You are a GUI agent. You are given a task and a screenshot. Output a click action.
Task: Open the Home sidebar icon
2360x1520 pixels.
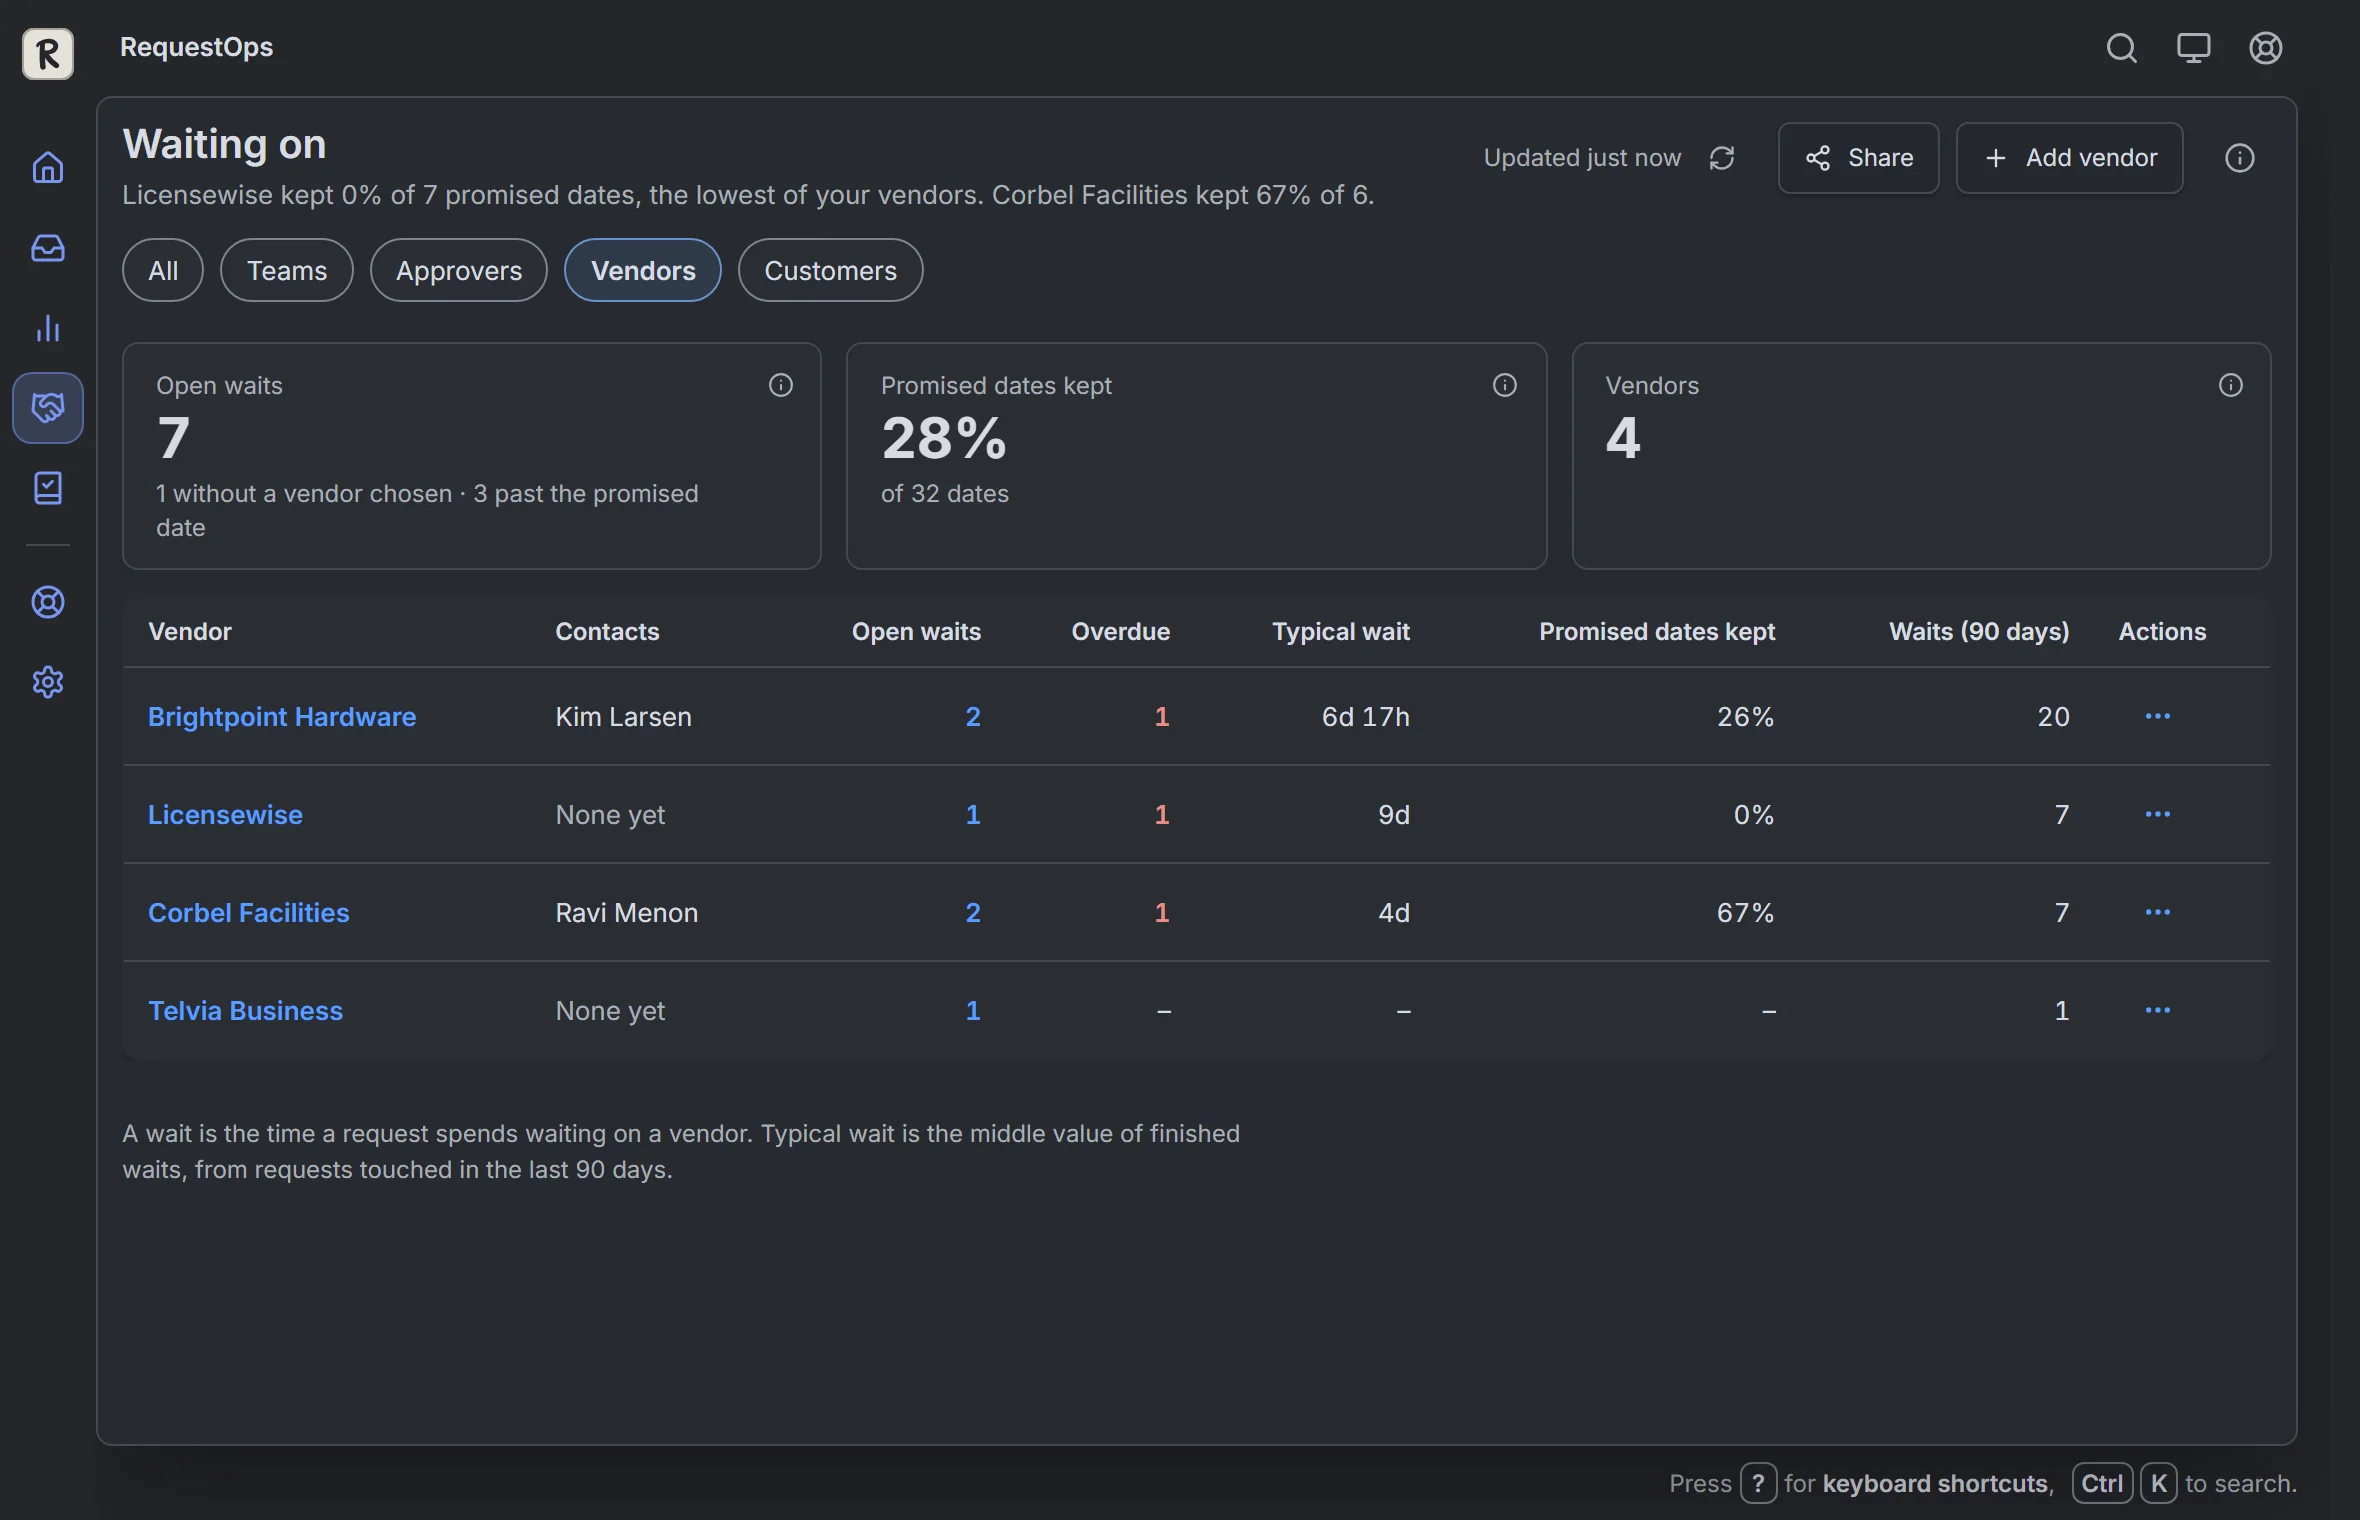coord(48,167)
